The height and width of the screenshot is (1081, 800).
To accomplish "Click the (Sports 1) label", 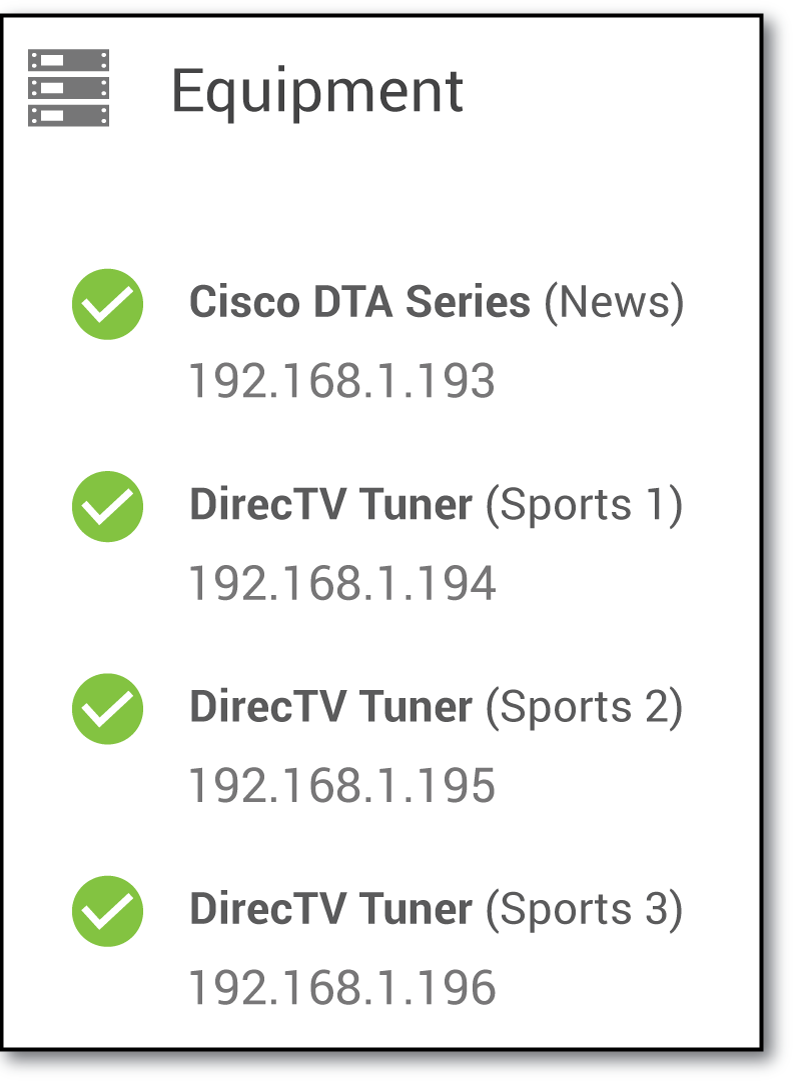I will pos(584,505).
